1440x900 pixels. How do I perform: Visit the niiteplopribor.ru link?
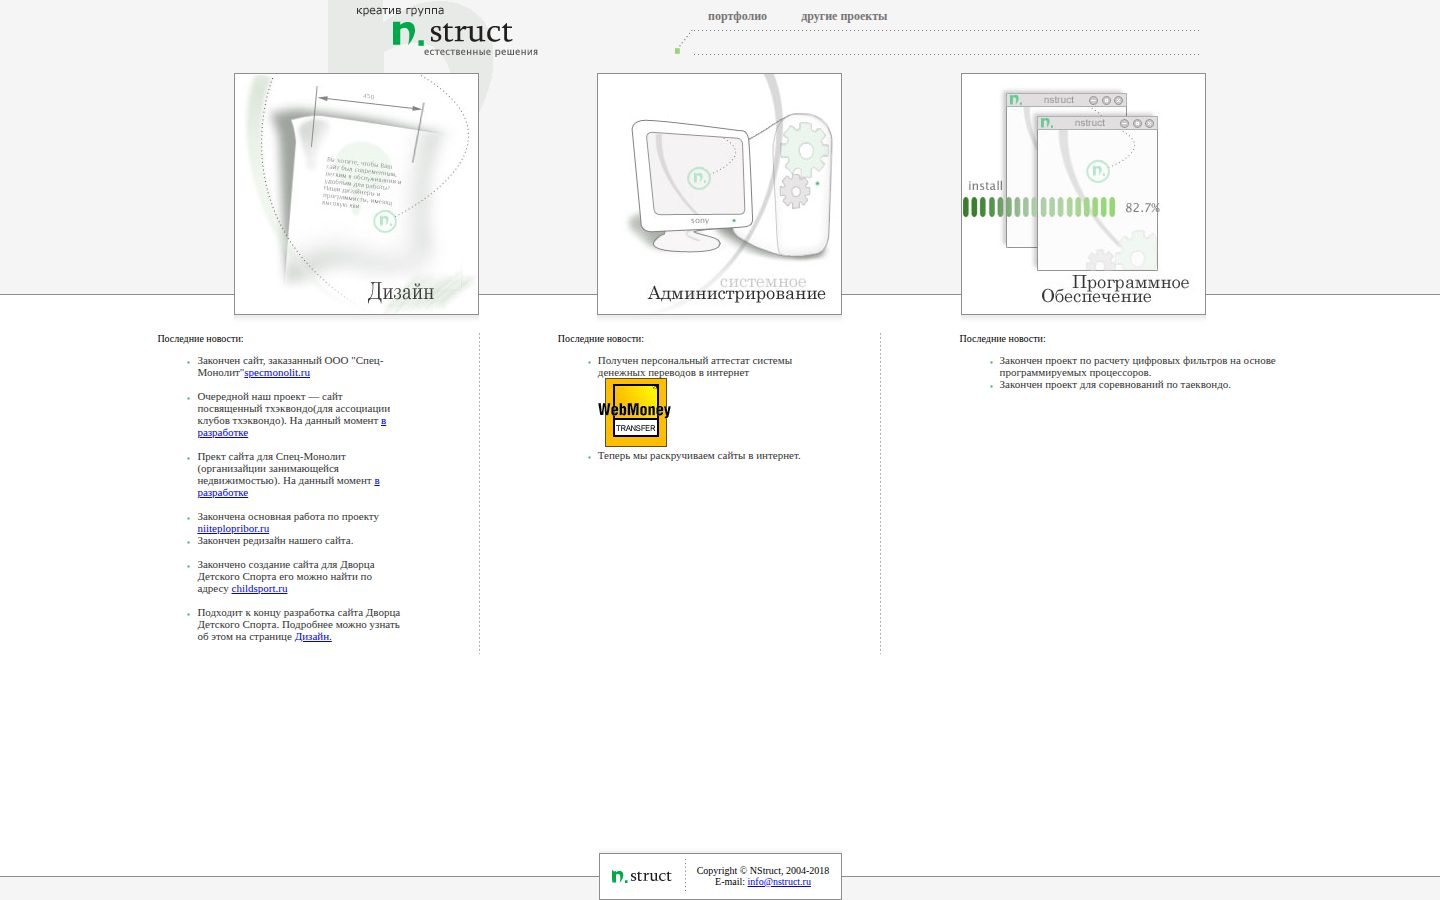coord(233,529)
